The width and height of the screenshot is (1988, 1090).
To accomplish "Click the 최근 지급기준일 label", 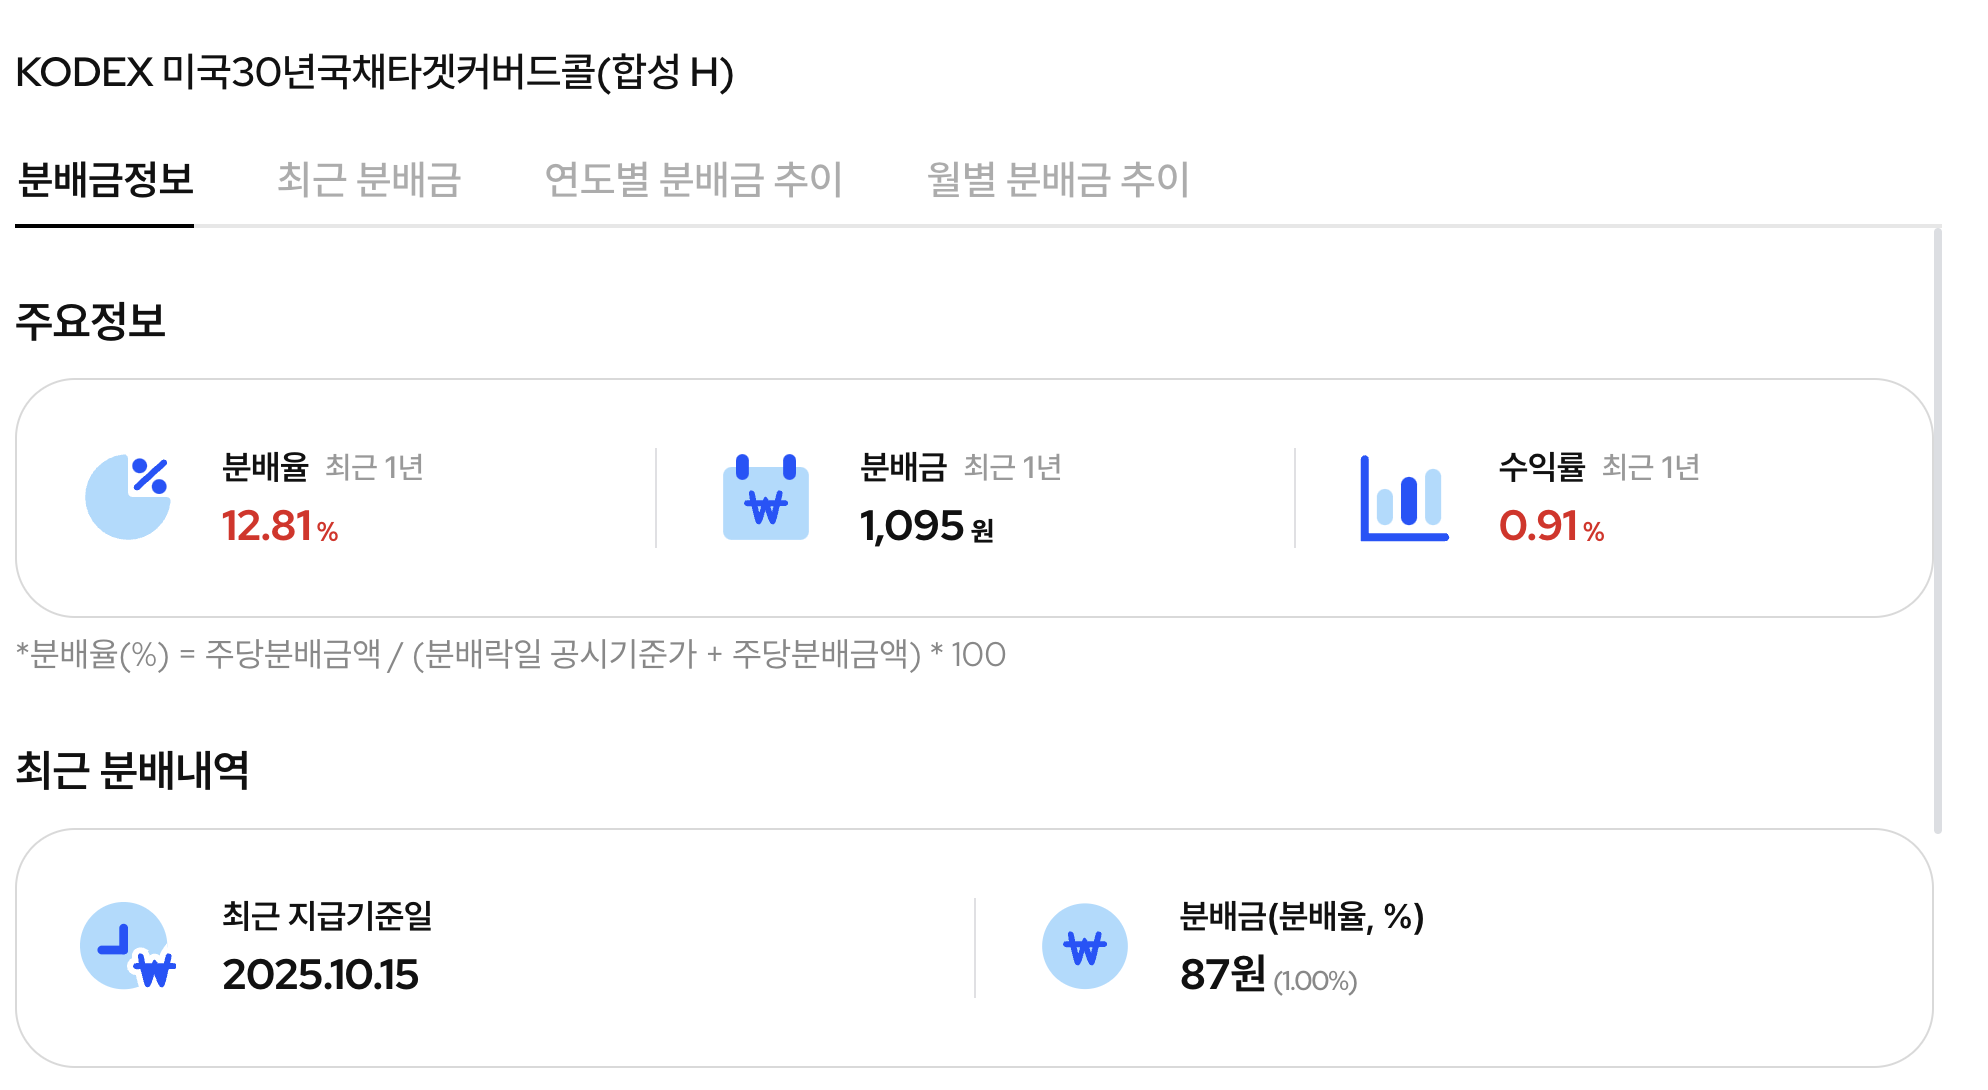I will click(x=327, y=916).
